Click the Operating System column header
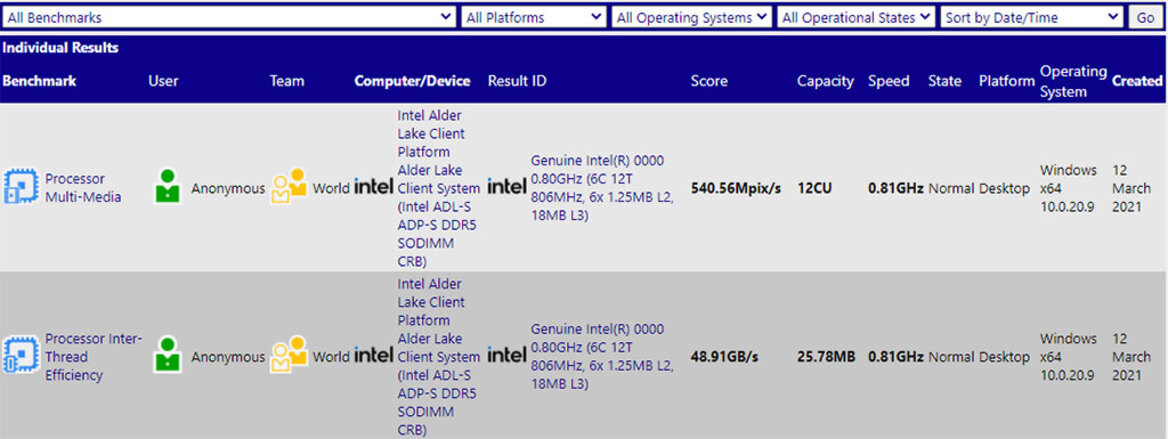The height and width of the screenshot is (439, 1168). coord(1073,81)
